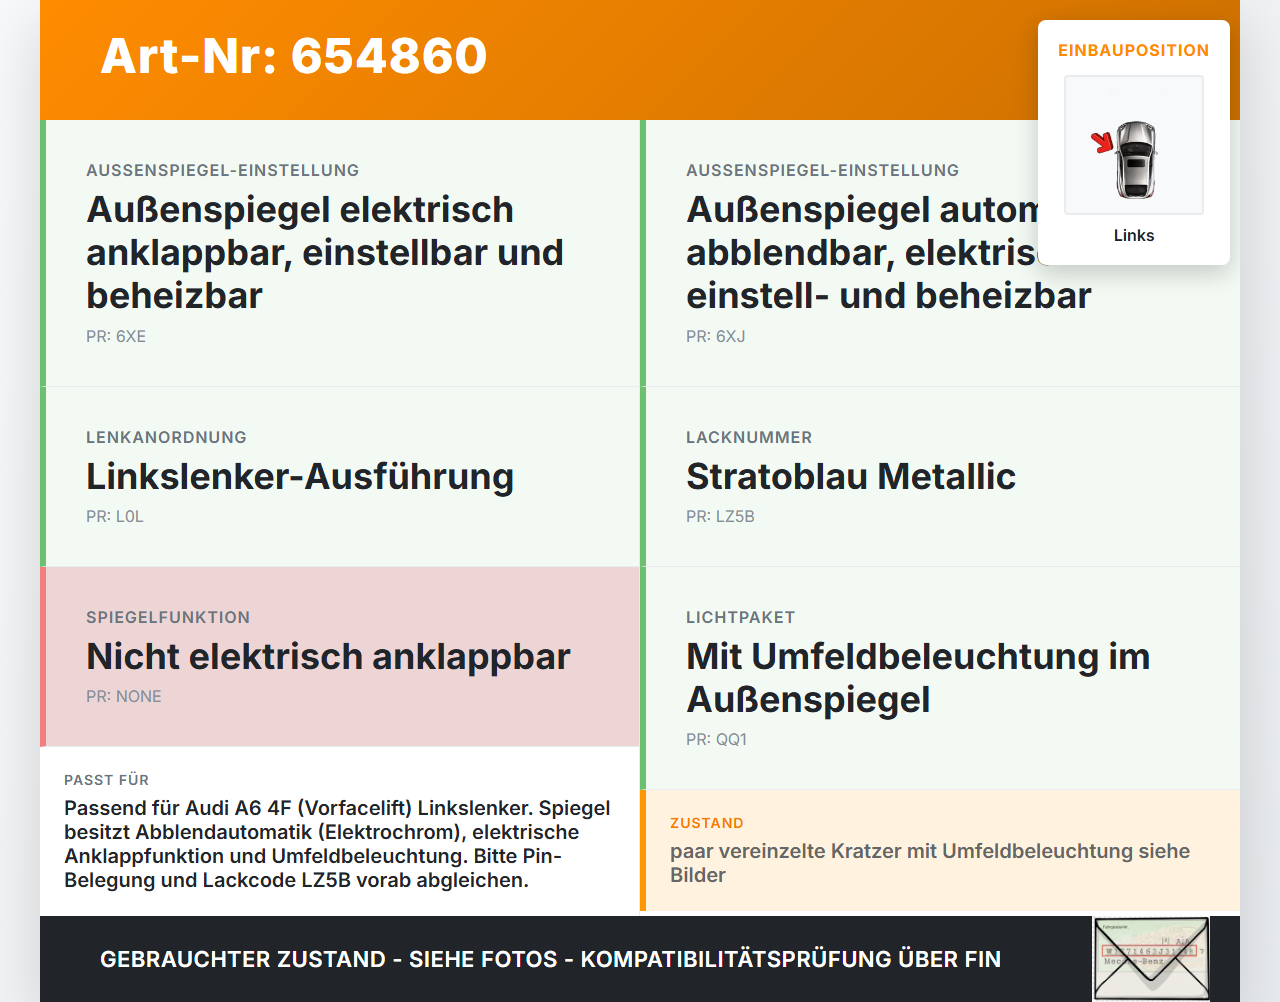Click the SPIEGELFUNKTION label
The width and height of the screenshot is (1280, 1002).
click(168, 617)
